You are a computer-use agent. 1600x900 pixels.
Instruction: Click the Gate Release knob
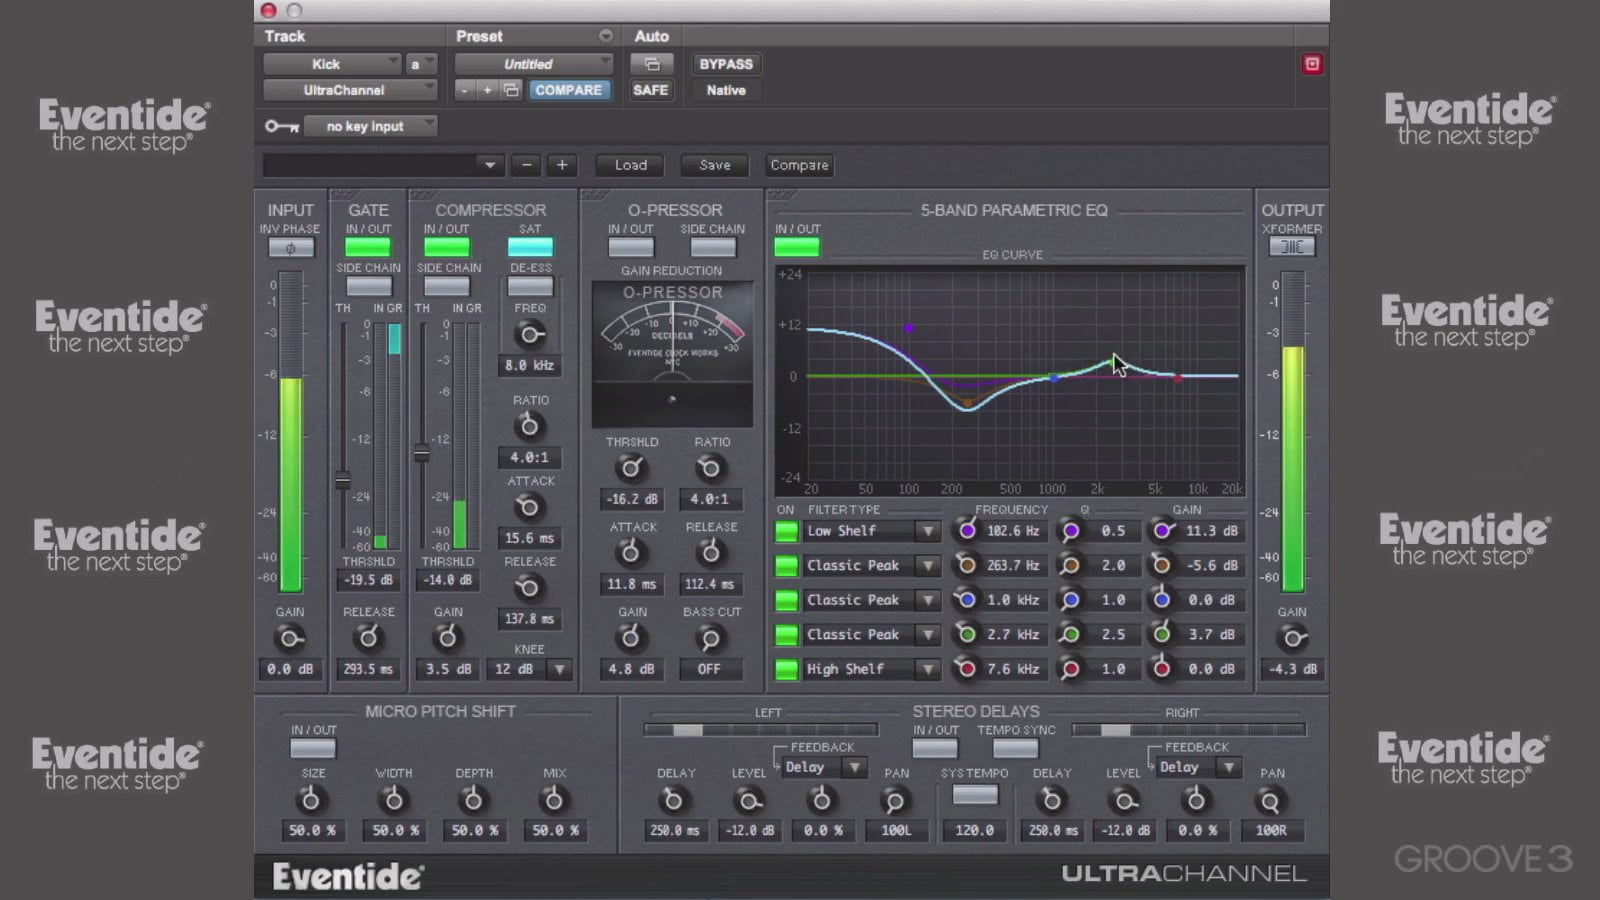pos(368,637)
